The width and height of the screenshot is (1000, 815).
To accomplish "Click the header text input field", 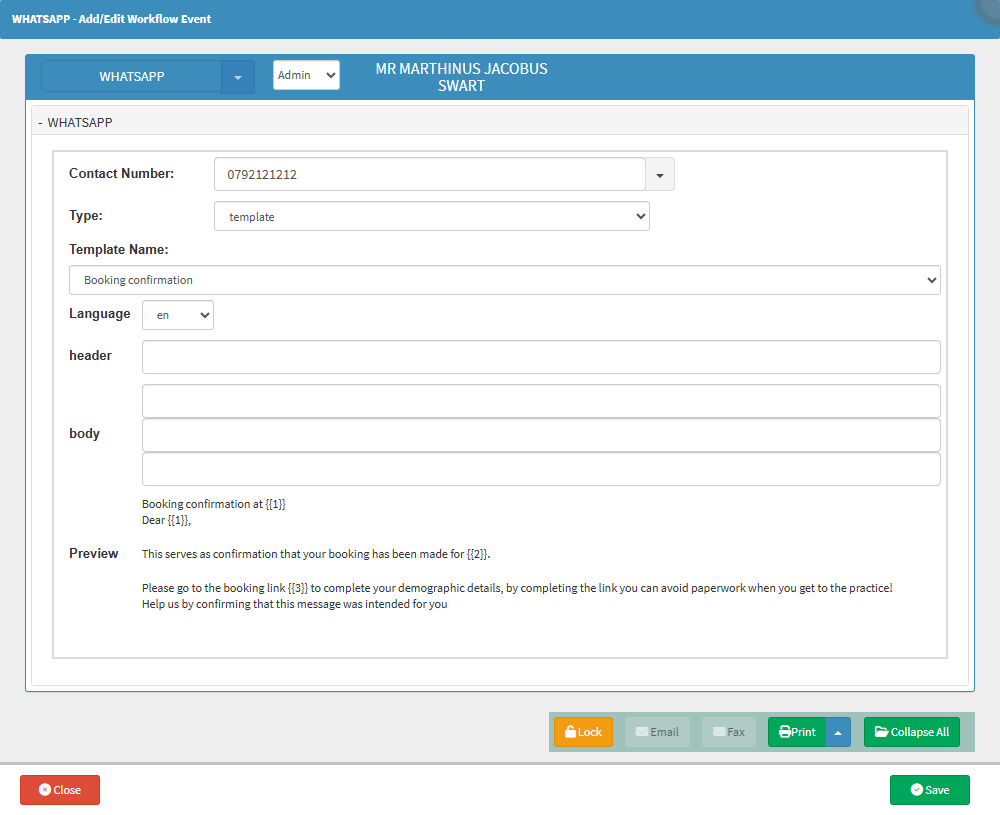I will (541, 357).
